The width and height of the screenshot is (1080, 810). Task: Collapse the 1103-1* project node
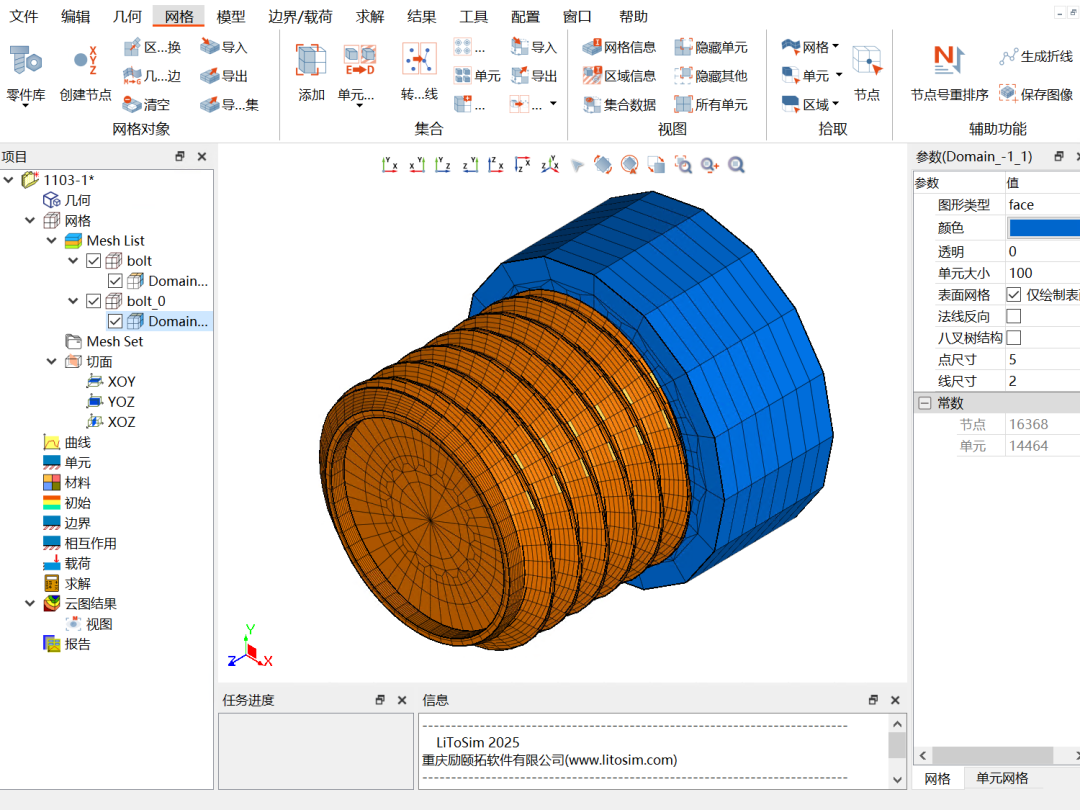click(x=9, y=180)
